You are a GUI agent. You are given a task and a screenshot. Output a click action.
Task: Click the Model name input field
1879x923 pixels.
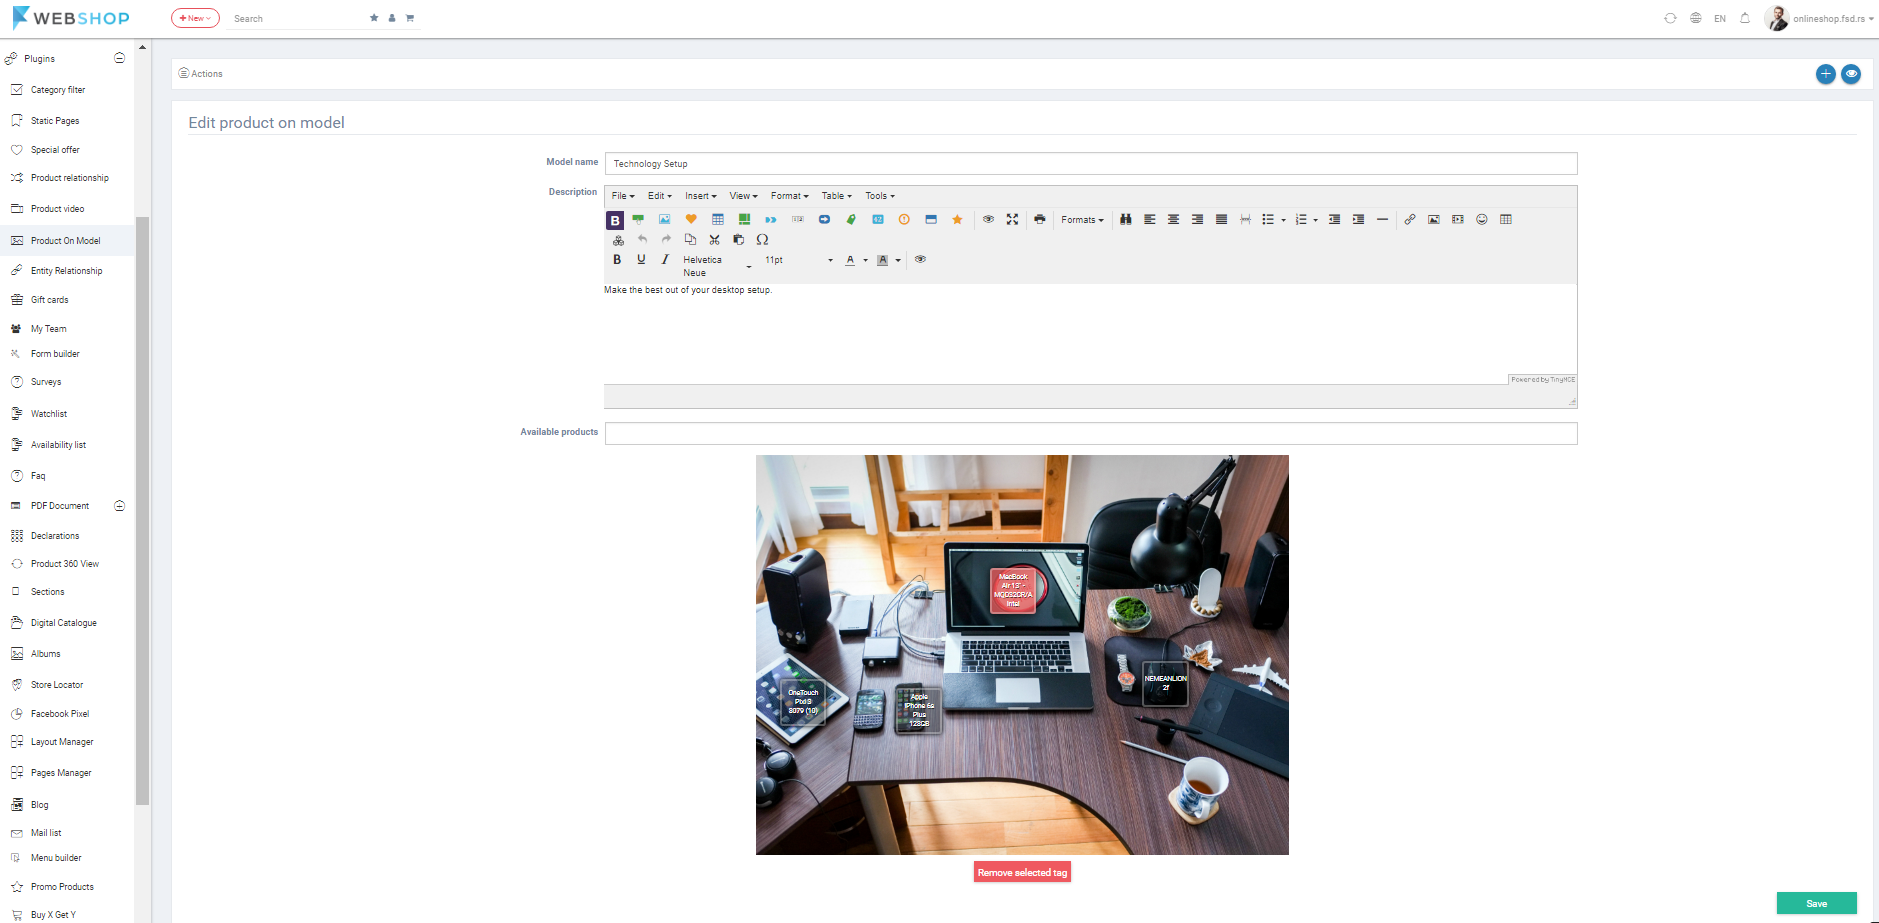(x=1091, y=163)
